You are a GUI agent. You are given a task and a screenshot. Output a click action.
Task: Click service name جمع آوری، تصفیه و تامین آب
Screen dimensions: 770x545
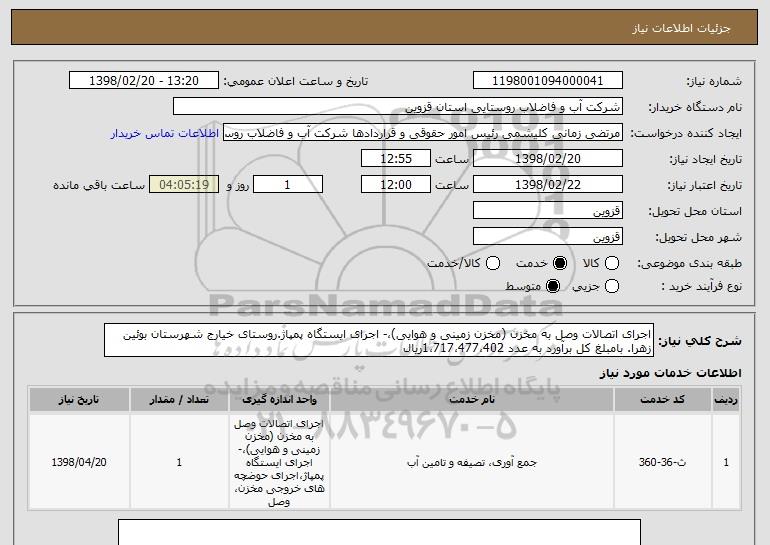(x=472, y=463)
